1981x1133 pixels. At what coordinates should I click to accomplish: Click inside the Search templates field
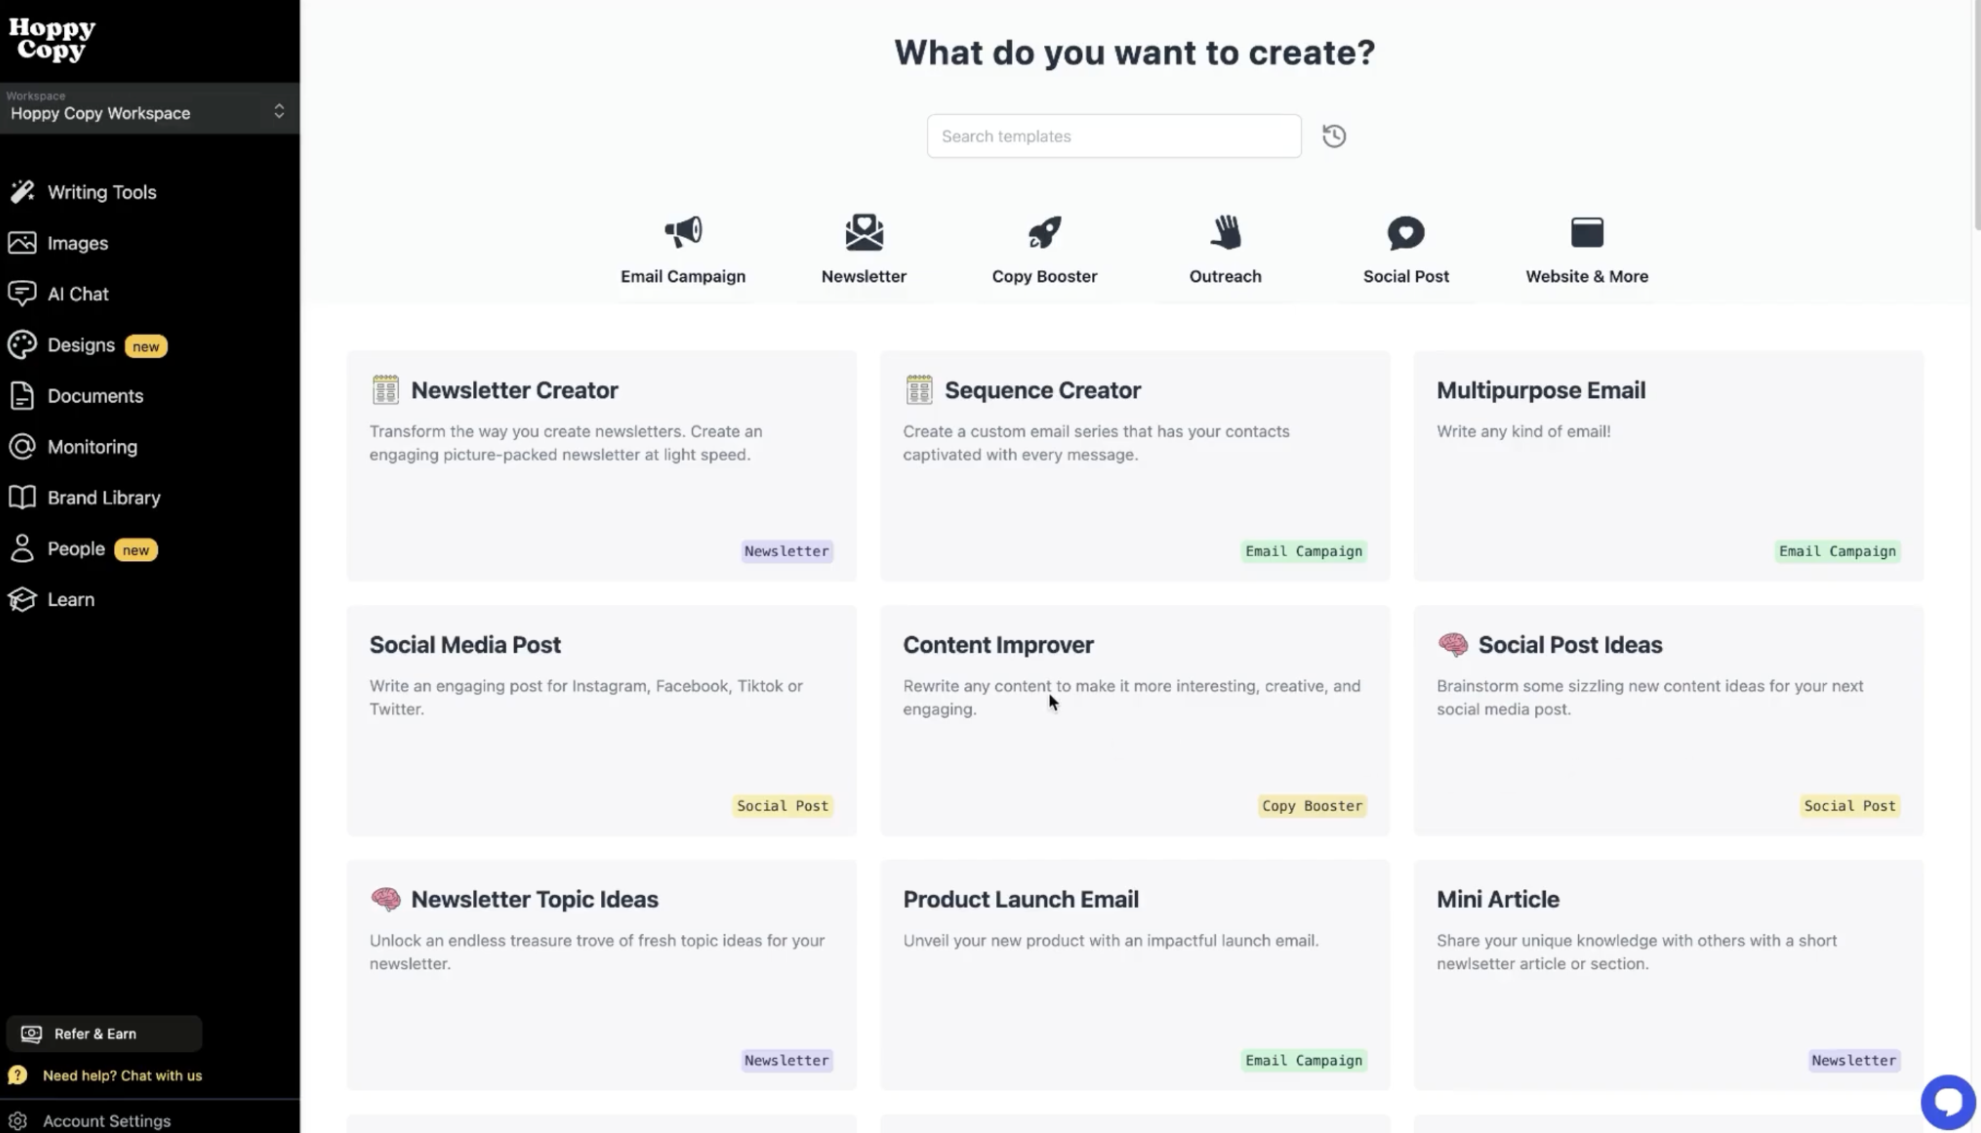(1113, 136)
